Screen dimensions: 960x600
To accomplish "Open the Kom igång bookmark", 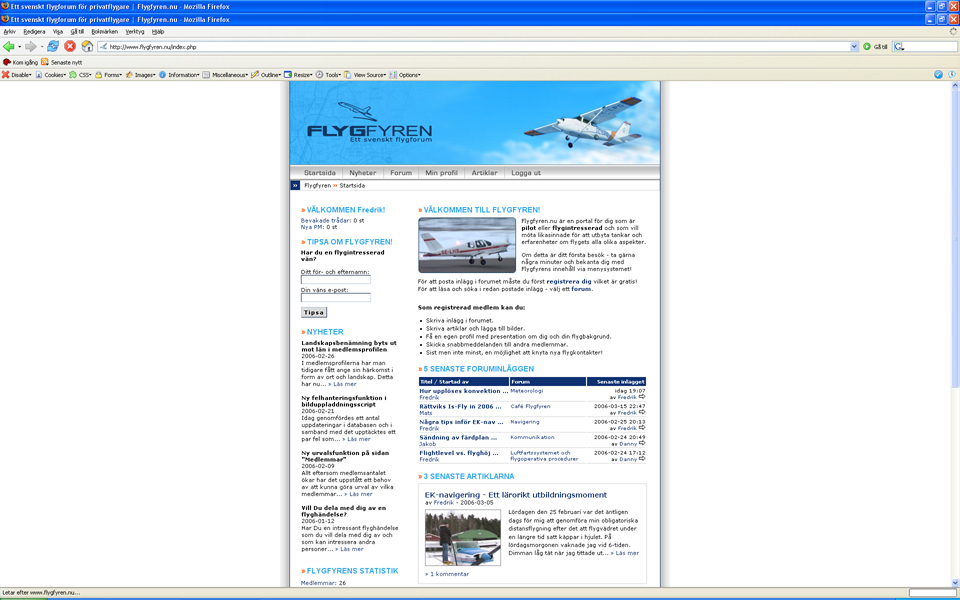I will click(x=21, y=62).
